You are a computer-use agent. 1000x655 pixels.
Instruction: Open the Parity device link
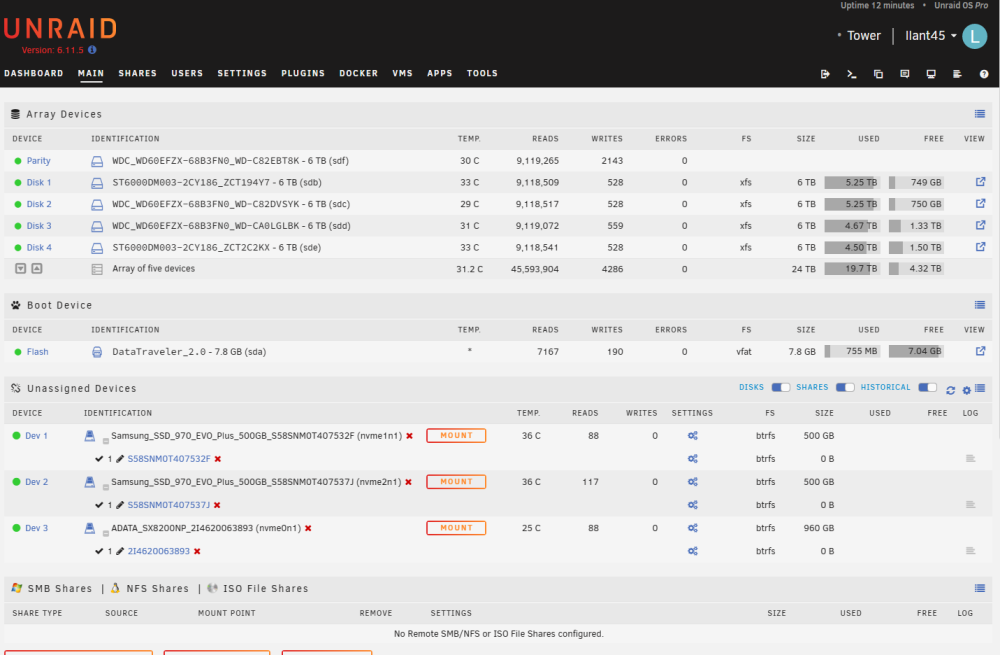coord(38,161)
